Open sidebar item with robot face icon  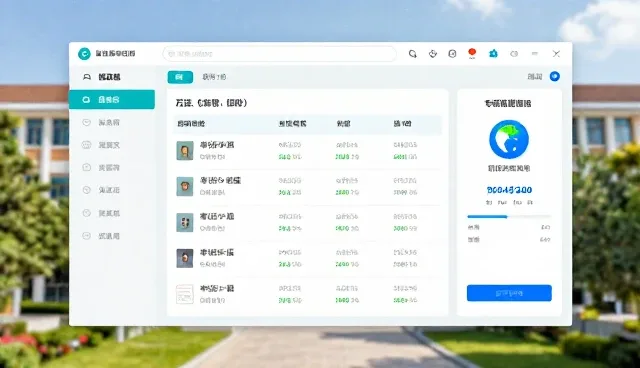coord(101,145)
